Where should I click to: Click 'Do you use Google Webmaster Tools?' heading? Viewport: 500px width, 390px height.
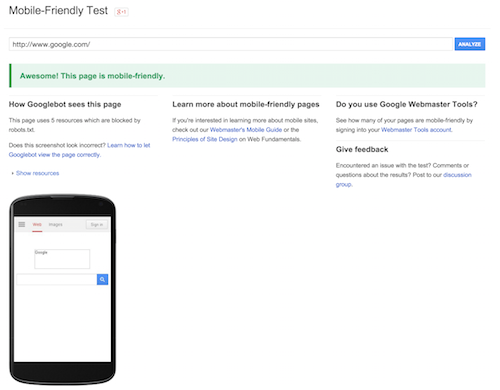click(407, 104)
